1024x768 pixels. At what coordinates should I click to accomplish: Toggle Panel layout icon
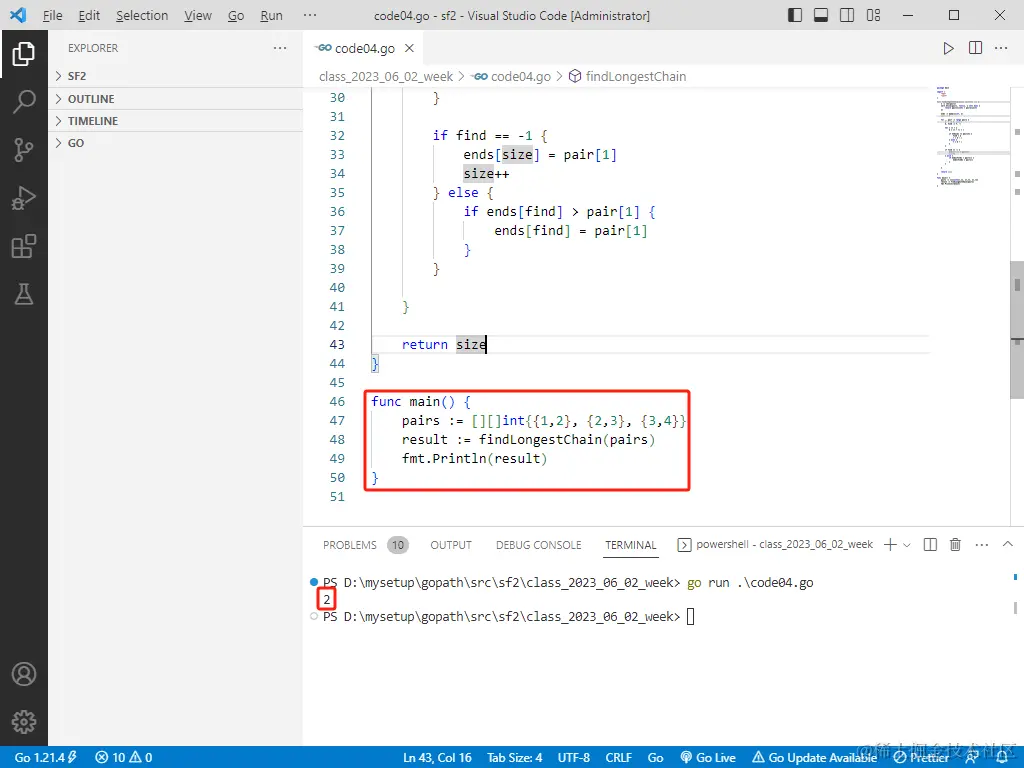click(x=821, y=15)
